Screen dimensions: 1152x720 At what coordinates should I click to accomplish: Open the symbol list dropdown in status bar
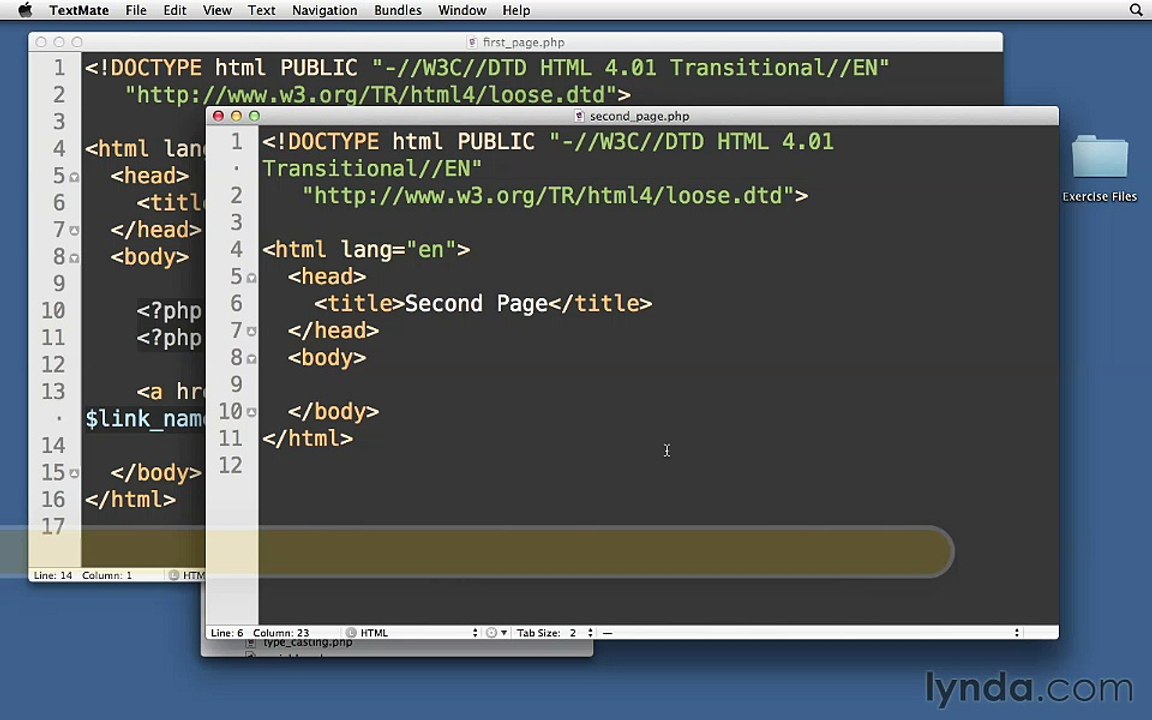coord(811,633)
